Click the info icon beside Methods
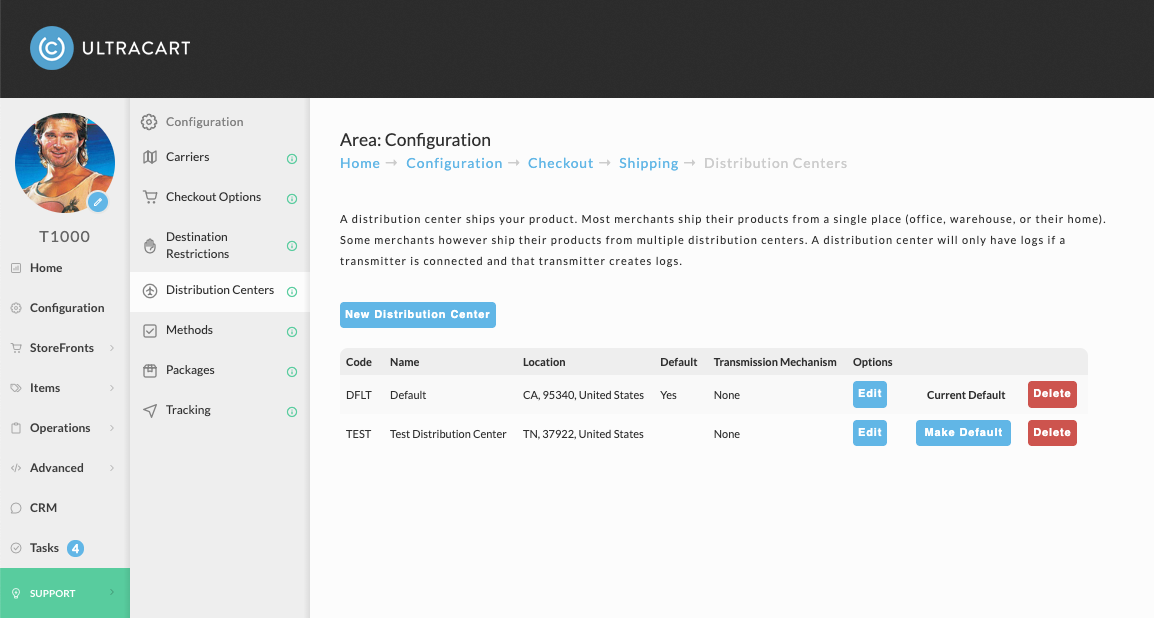The image size is (1154, 618). 291,332
